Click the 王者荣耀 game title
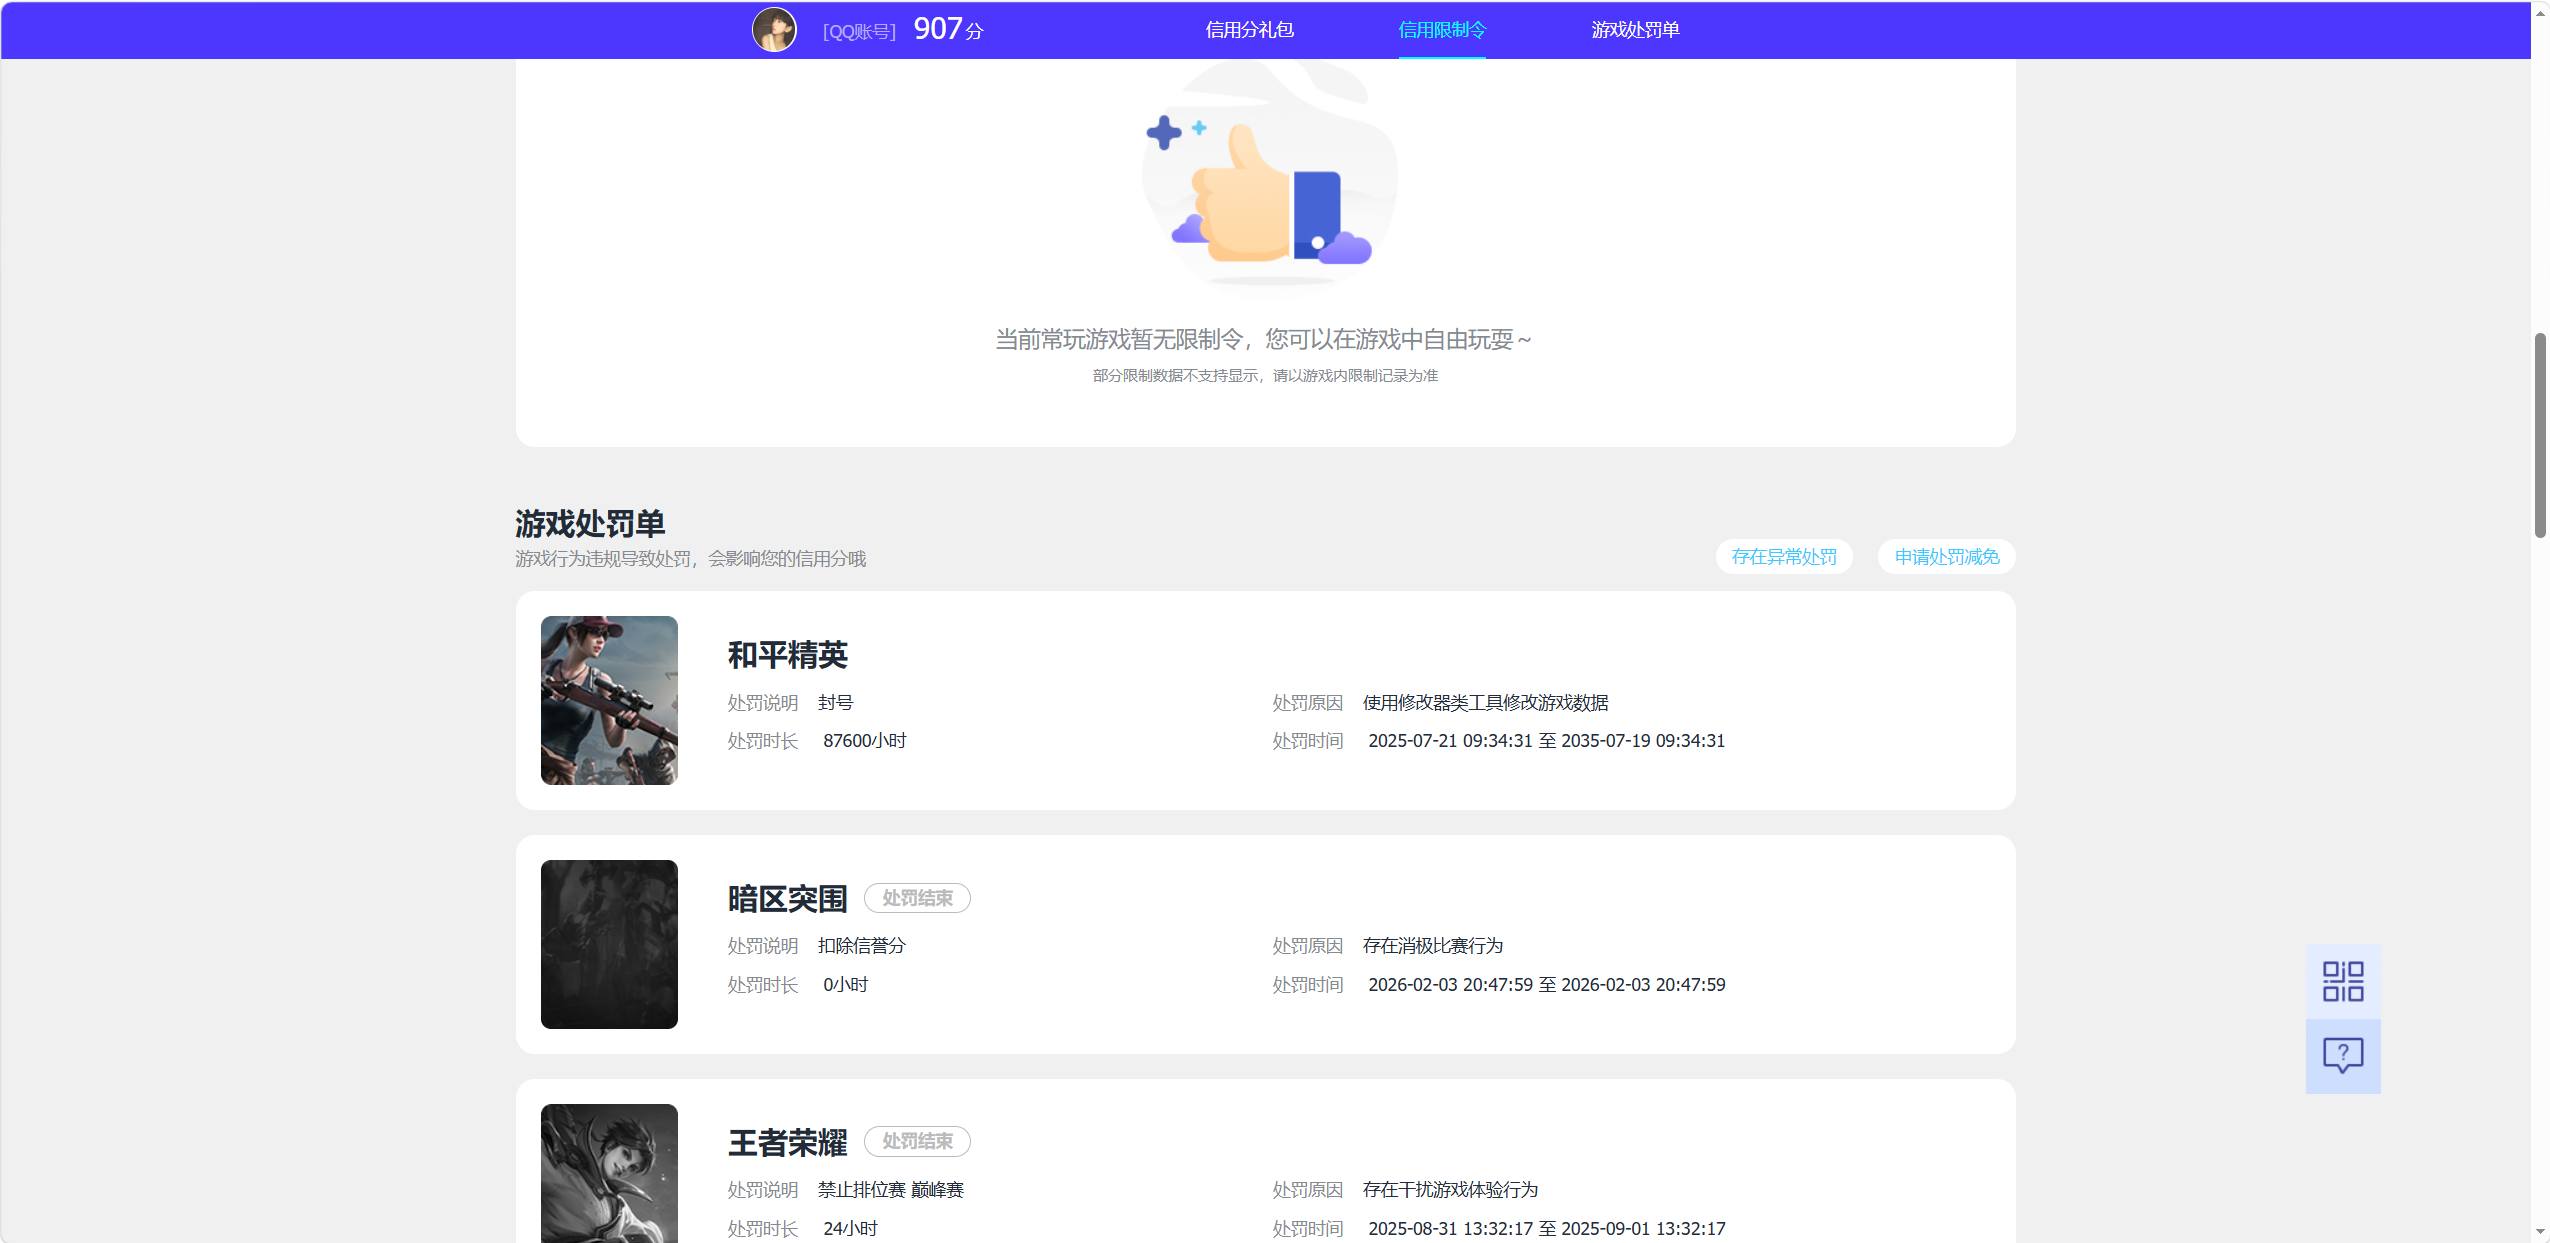Screen dimensions: 2550x1243 coord(787,1142)
